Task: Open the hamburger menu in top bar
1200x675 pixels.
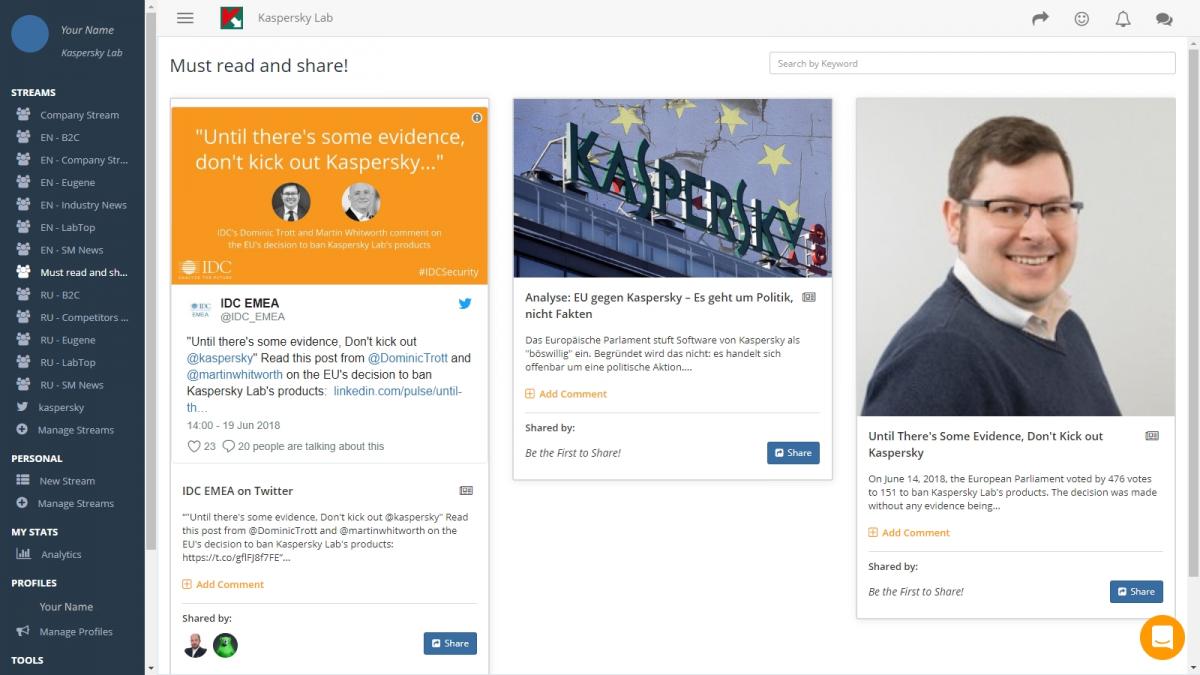Action: (184, 18)
